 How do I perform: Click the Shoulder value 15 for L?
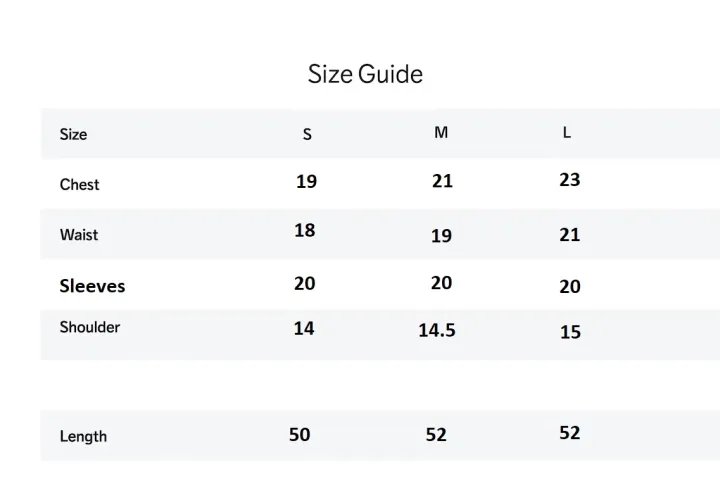pyautogui.click(x=570, y=332)
